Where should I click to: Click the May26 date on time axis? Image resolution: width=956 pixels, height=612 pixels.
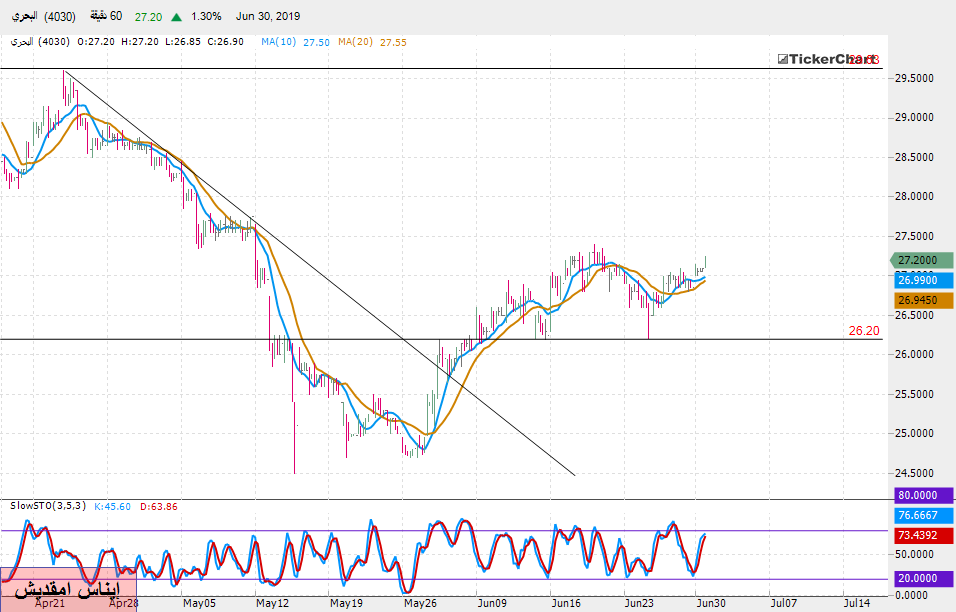[x=419, y=603]
